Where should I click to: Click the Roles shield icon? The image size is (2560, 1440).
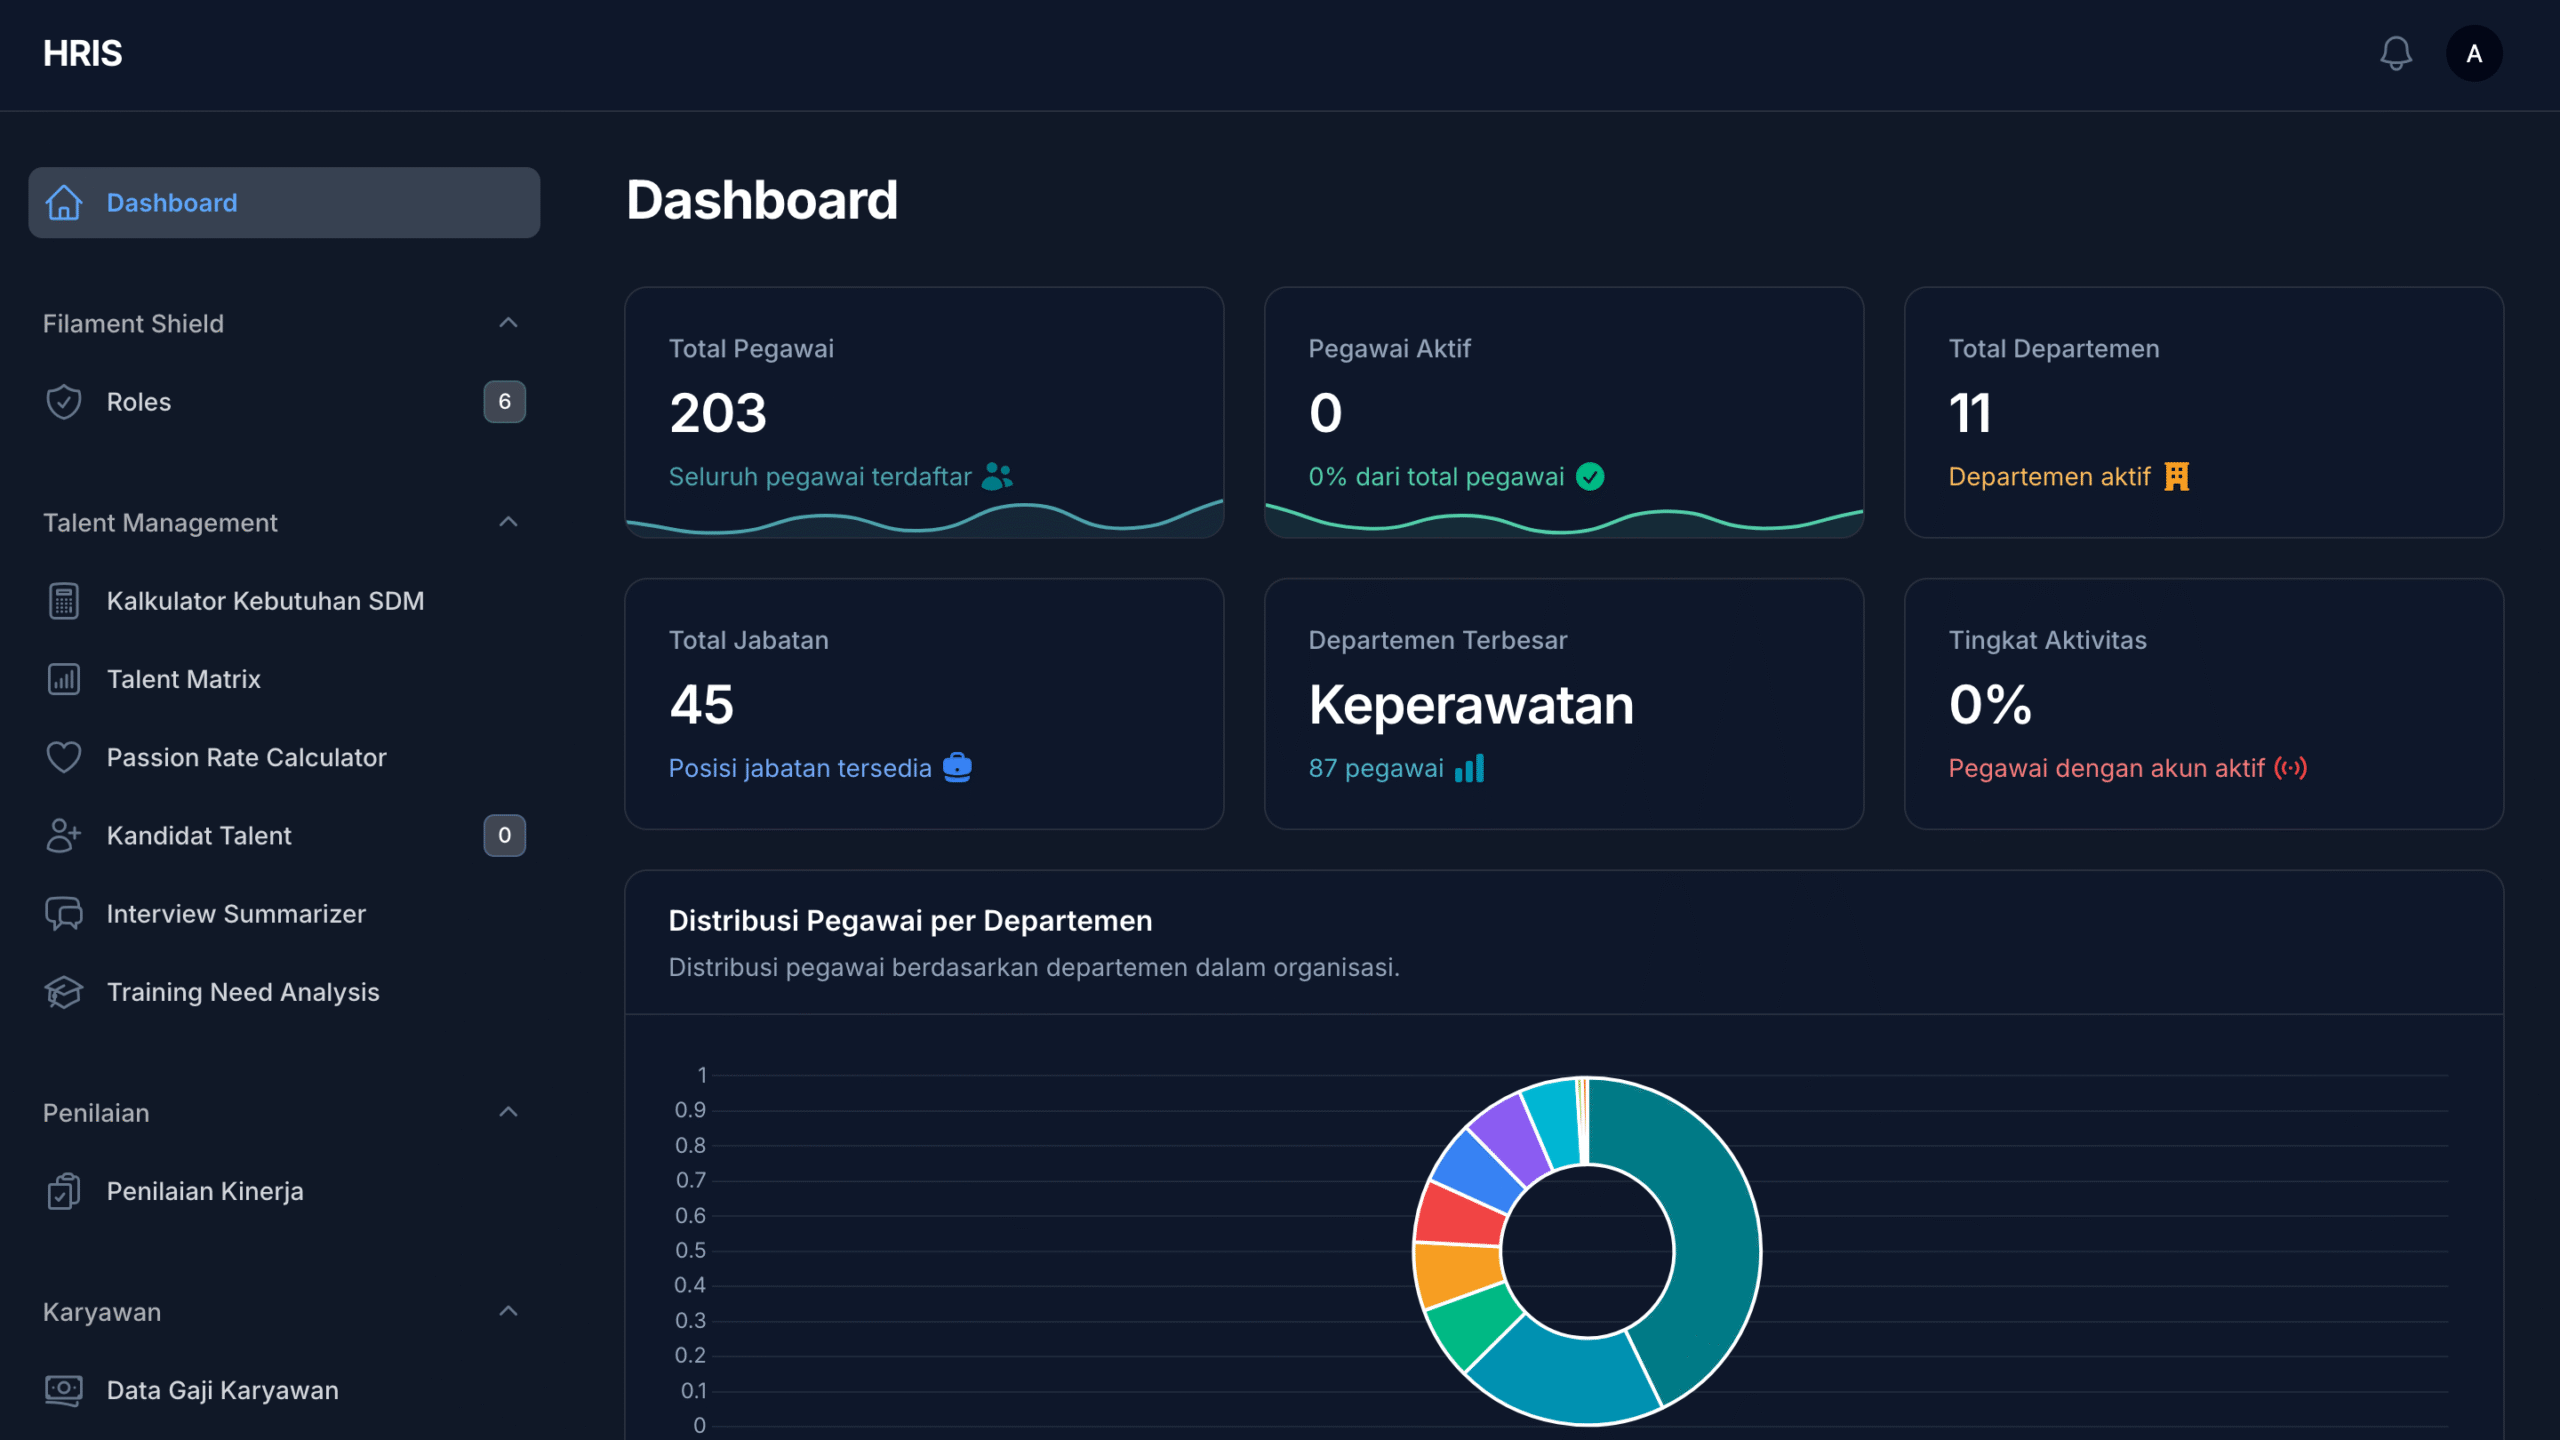(x=63, y=402)
